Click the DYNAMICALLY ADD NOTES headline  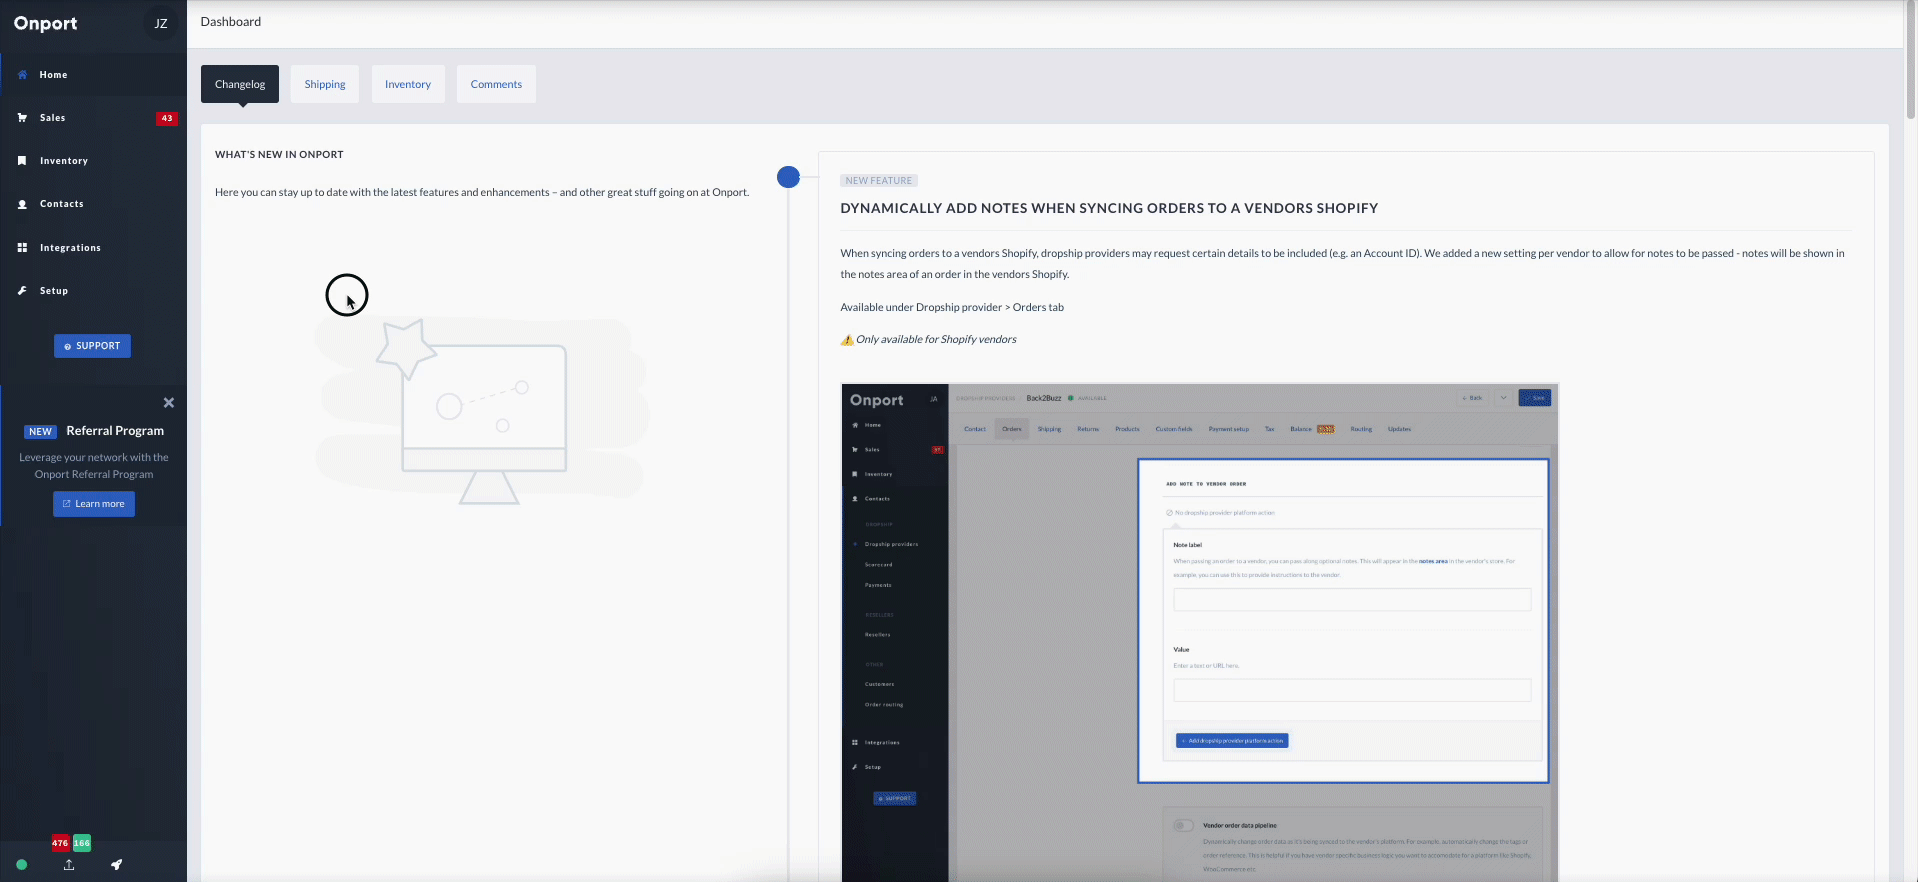click(x=1109, y=208)
